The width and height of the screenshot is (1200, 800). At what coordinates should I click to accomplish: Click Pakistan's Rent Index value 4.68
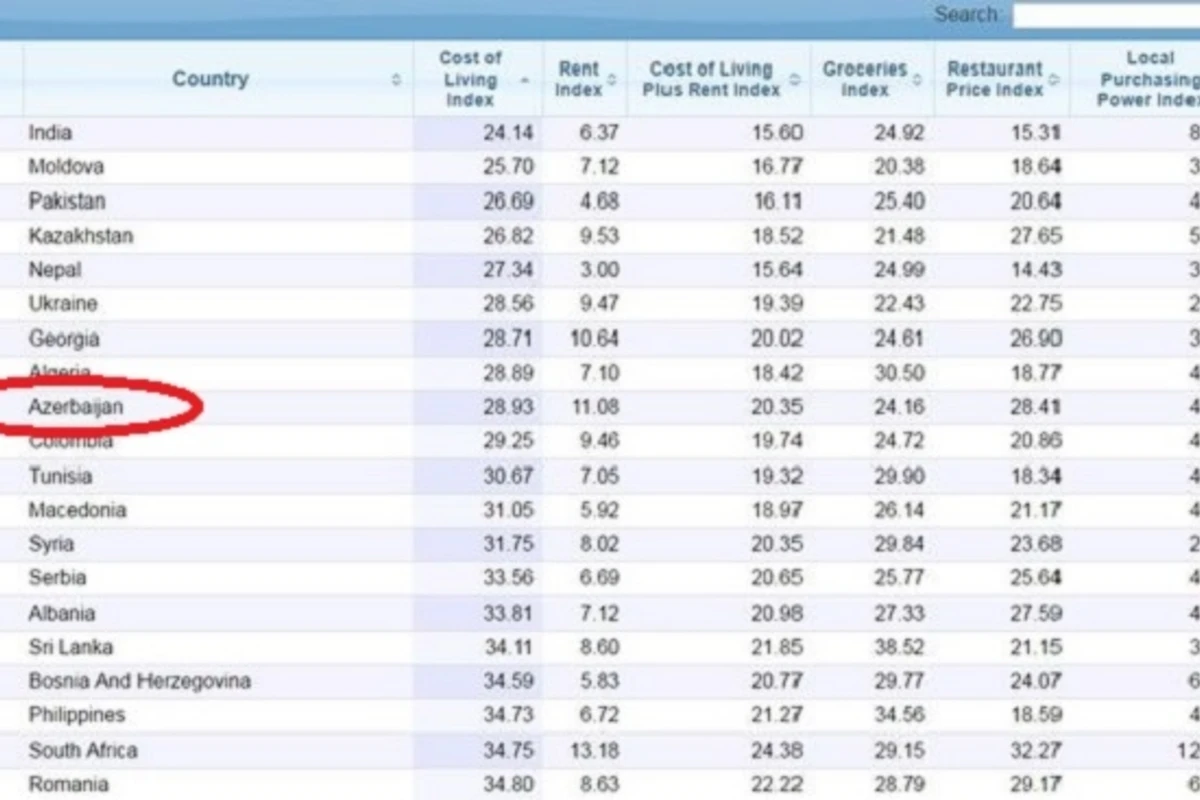click(x=599, y=201)
